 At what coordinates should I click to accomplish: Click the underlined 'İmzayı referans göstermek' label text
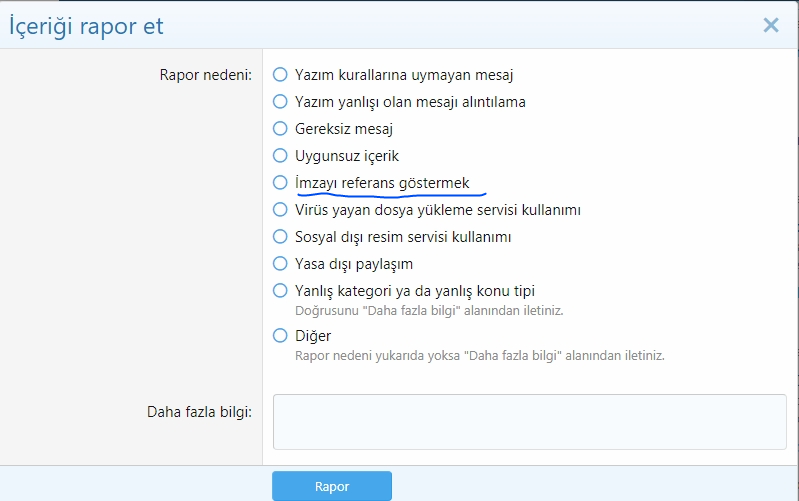click(x=383, y=183)
